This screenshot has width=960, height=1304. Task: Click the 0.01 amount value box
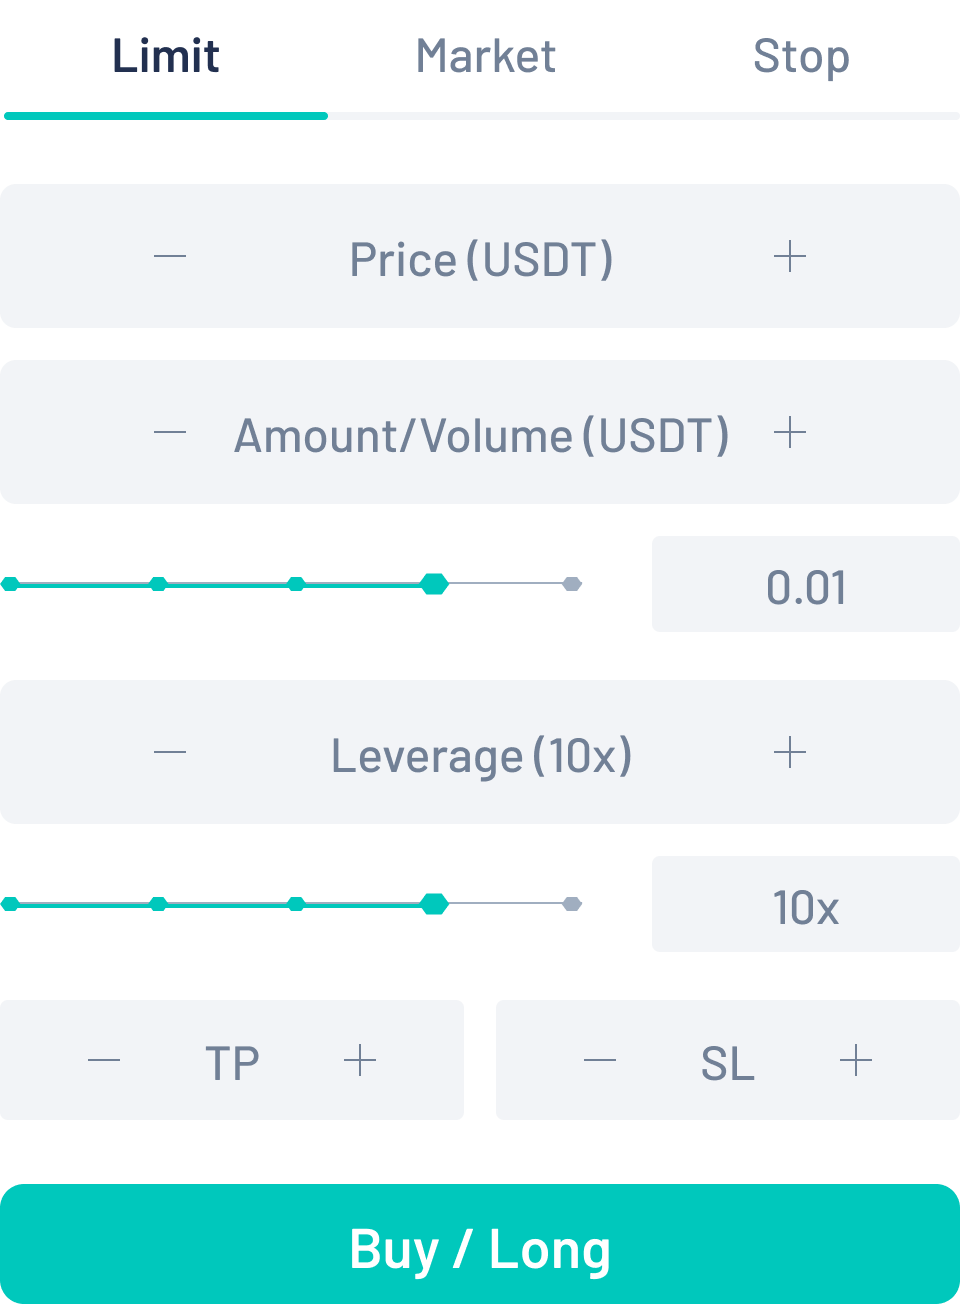coord(806,585)
